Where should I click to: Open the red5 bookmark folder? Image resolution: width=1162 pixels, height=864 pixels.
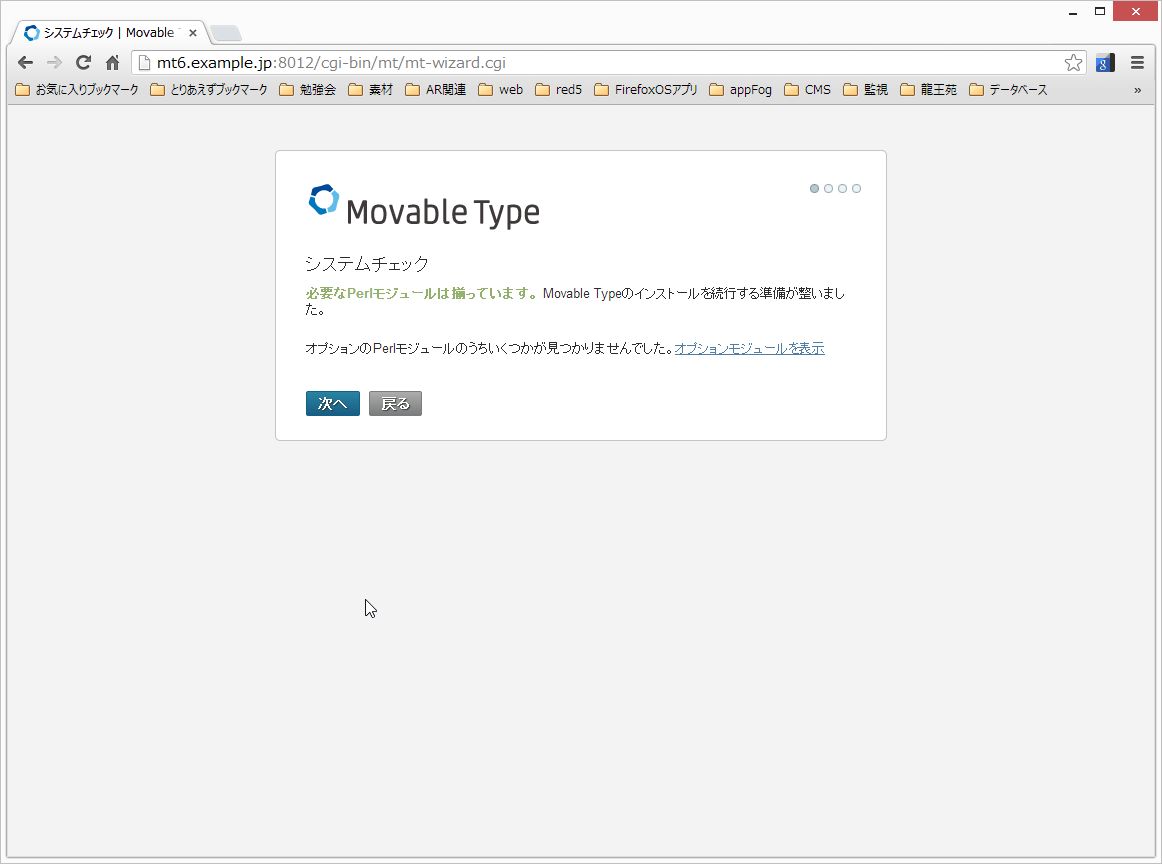pos(559,90)
